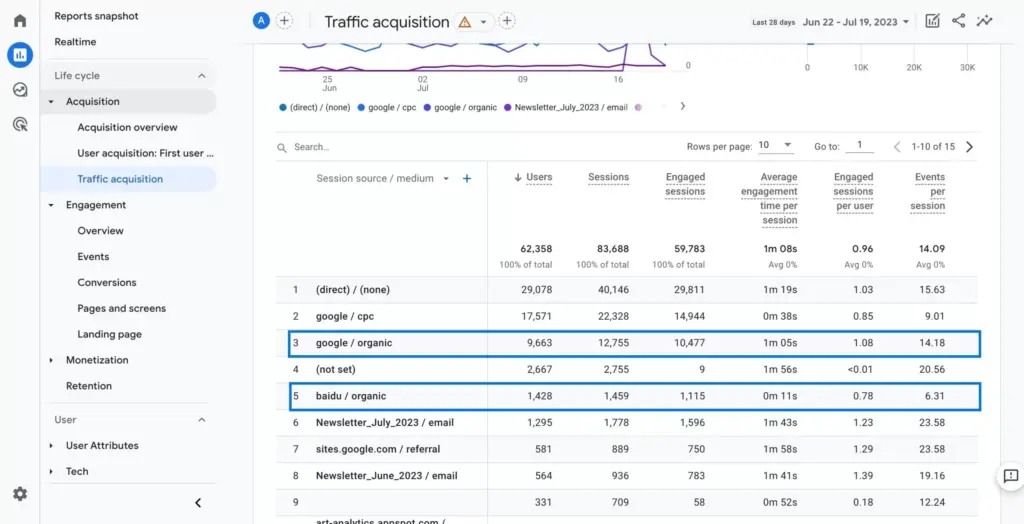Open the Engagement Overview report

[x=101, y=231]
